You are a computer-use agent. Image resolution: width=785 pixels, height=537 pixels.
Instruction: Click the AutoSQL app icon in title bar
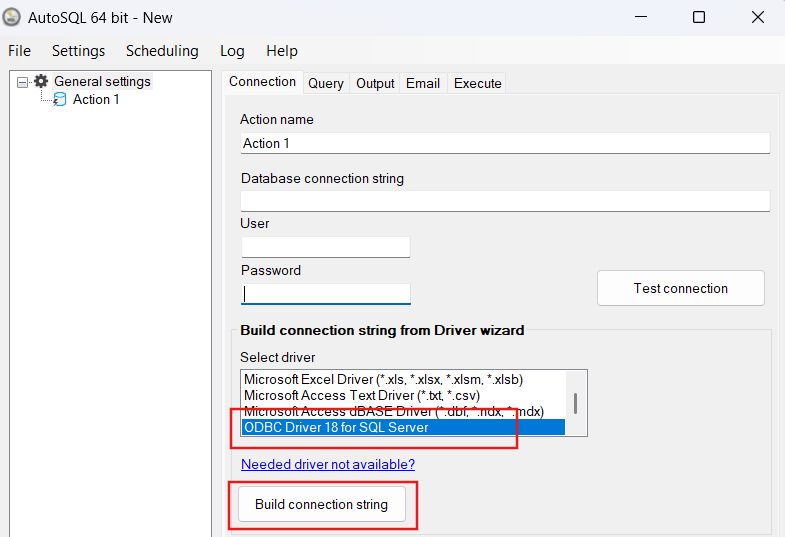tap(12, 17)
